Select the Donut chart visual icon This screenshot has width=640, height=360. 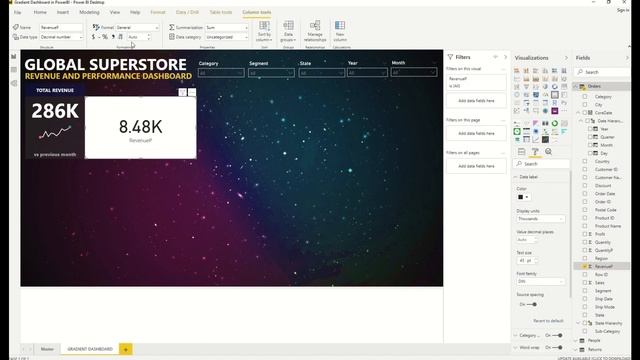[x=555, y=87]
